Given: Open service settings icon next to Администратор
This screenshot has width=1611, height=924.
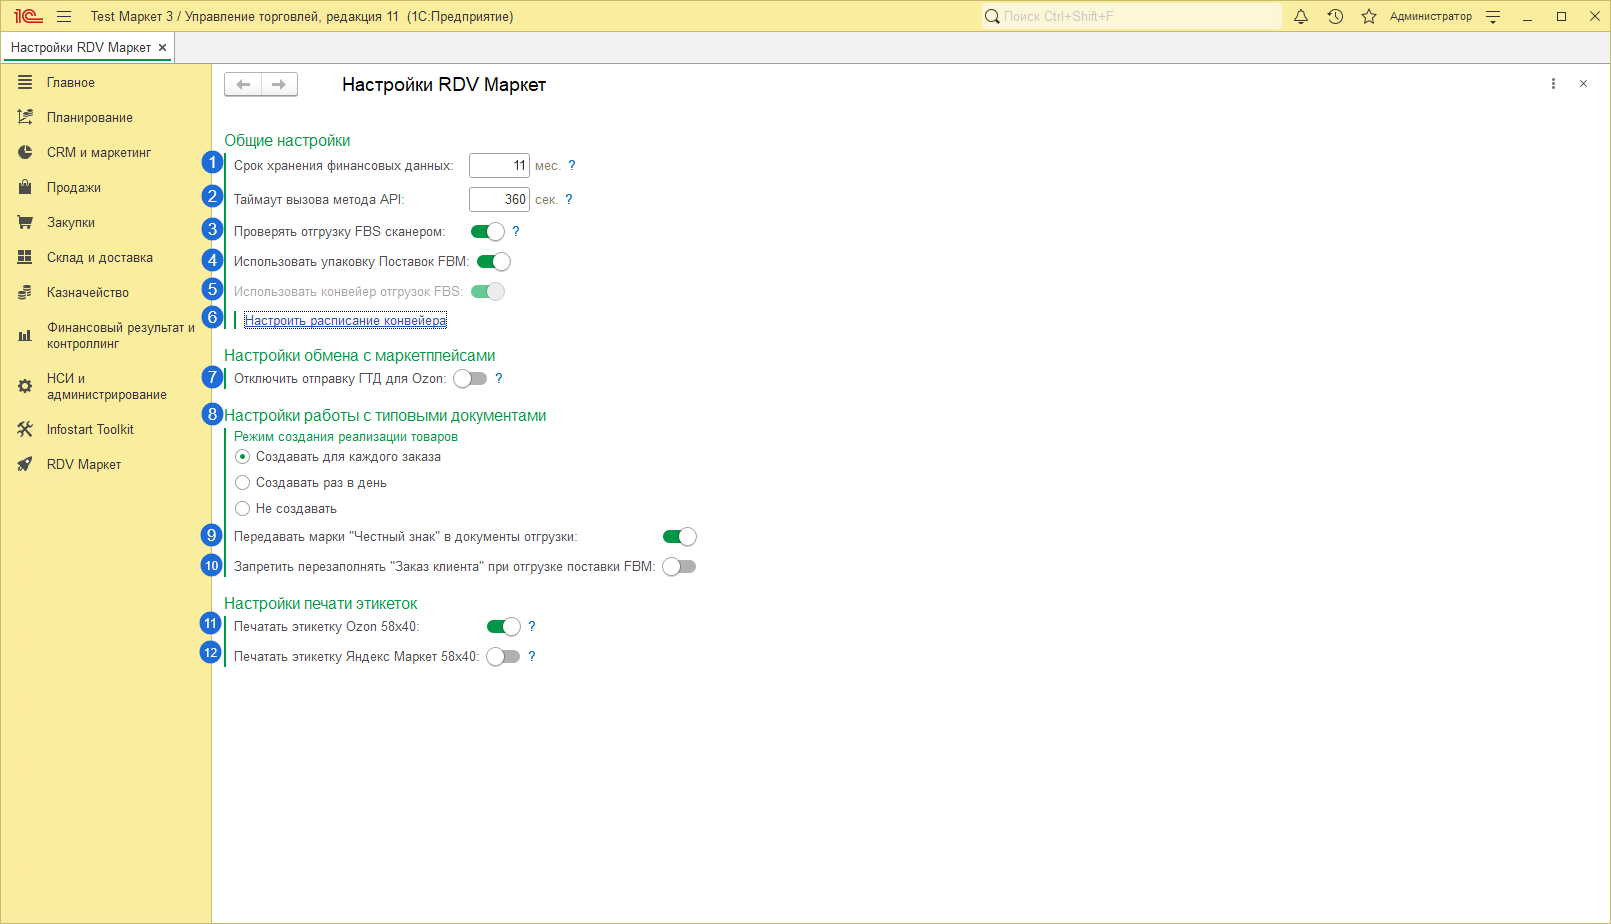Looking at the screenshot, I should pos(1493,16).
